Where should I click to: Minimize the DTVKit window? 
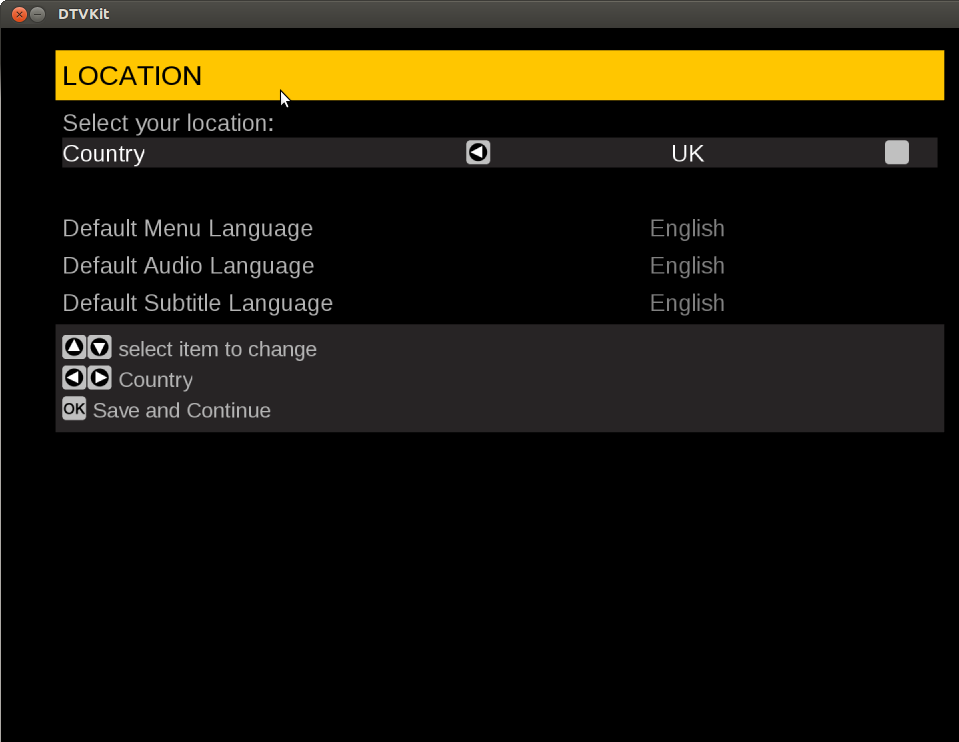[37, 14]
